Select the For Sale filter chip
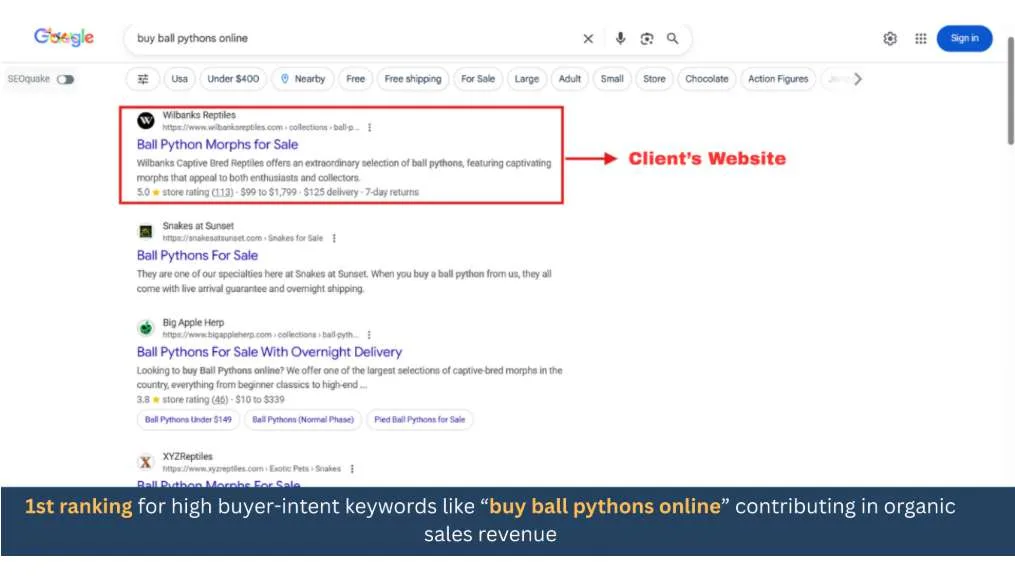 478,79
